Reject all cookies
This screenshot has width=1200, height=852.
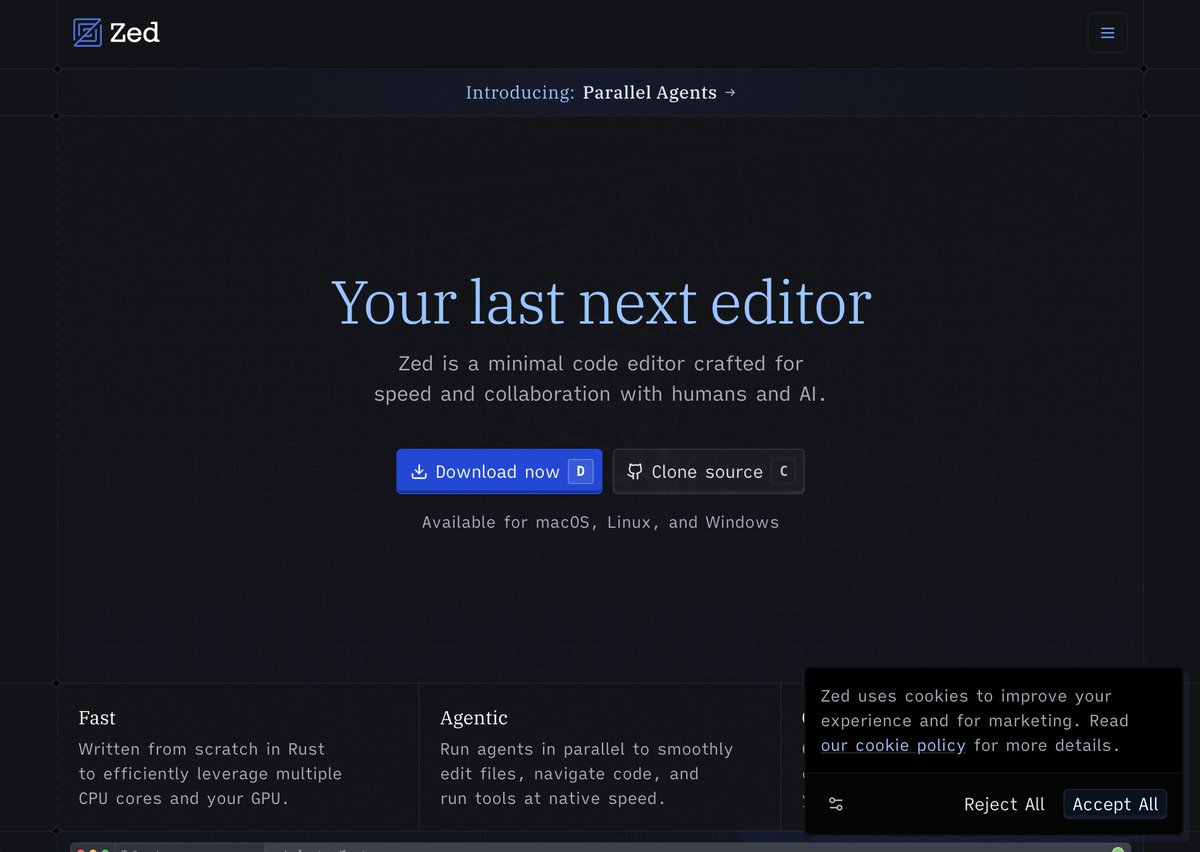pyautogui.click(x=1004, y=804)
